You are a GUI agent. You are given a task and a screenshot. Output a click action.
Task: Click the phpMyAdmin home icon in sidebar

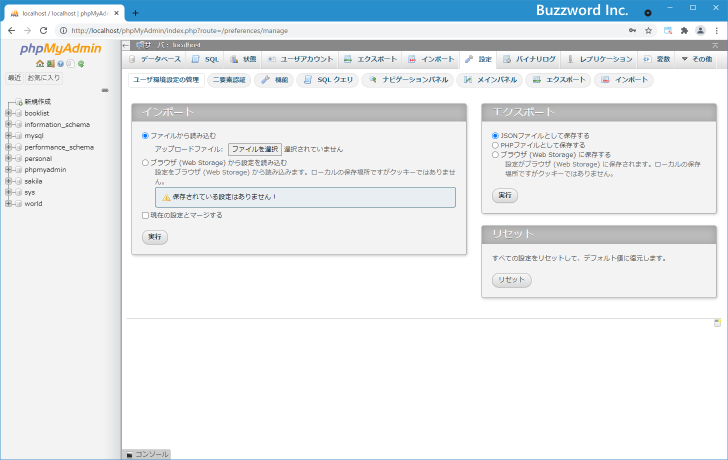click(39, 64)
